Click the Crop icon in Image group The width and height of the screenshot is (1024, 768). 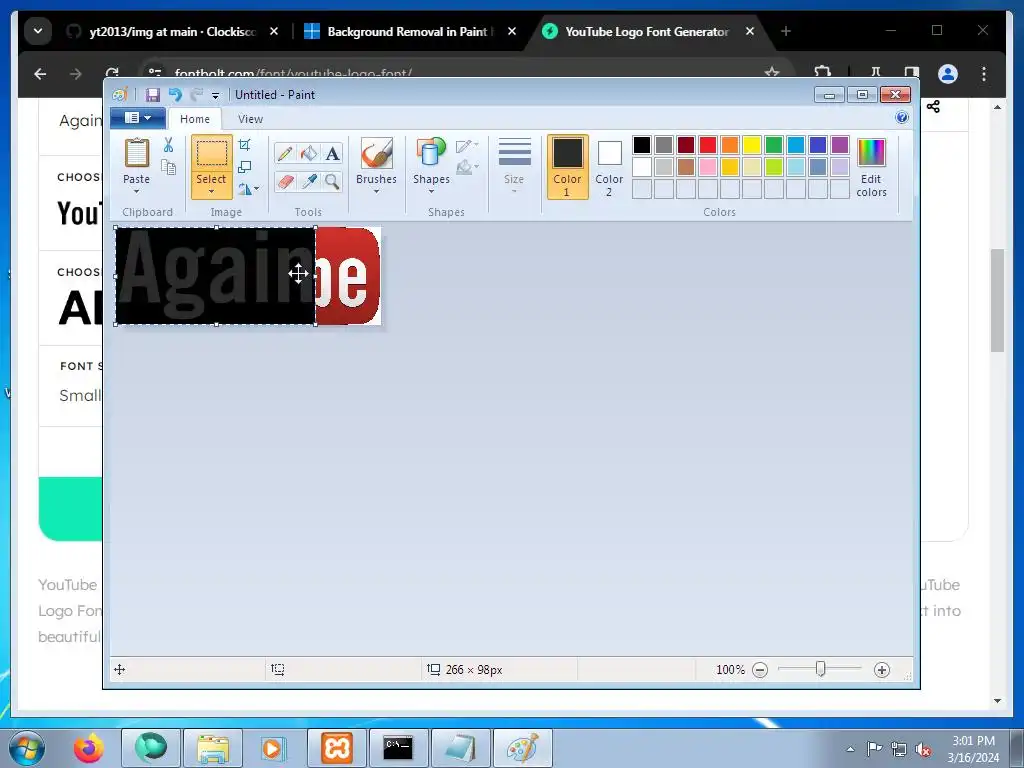click(245, 144)
